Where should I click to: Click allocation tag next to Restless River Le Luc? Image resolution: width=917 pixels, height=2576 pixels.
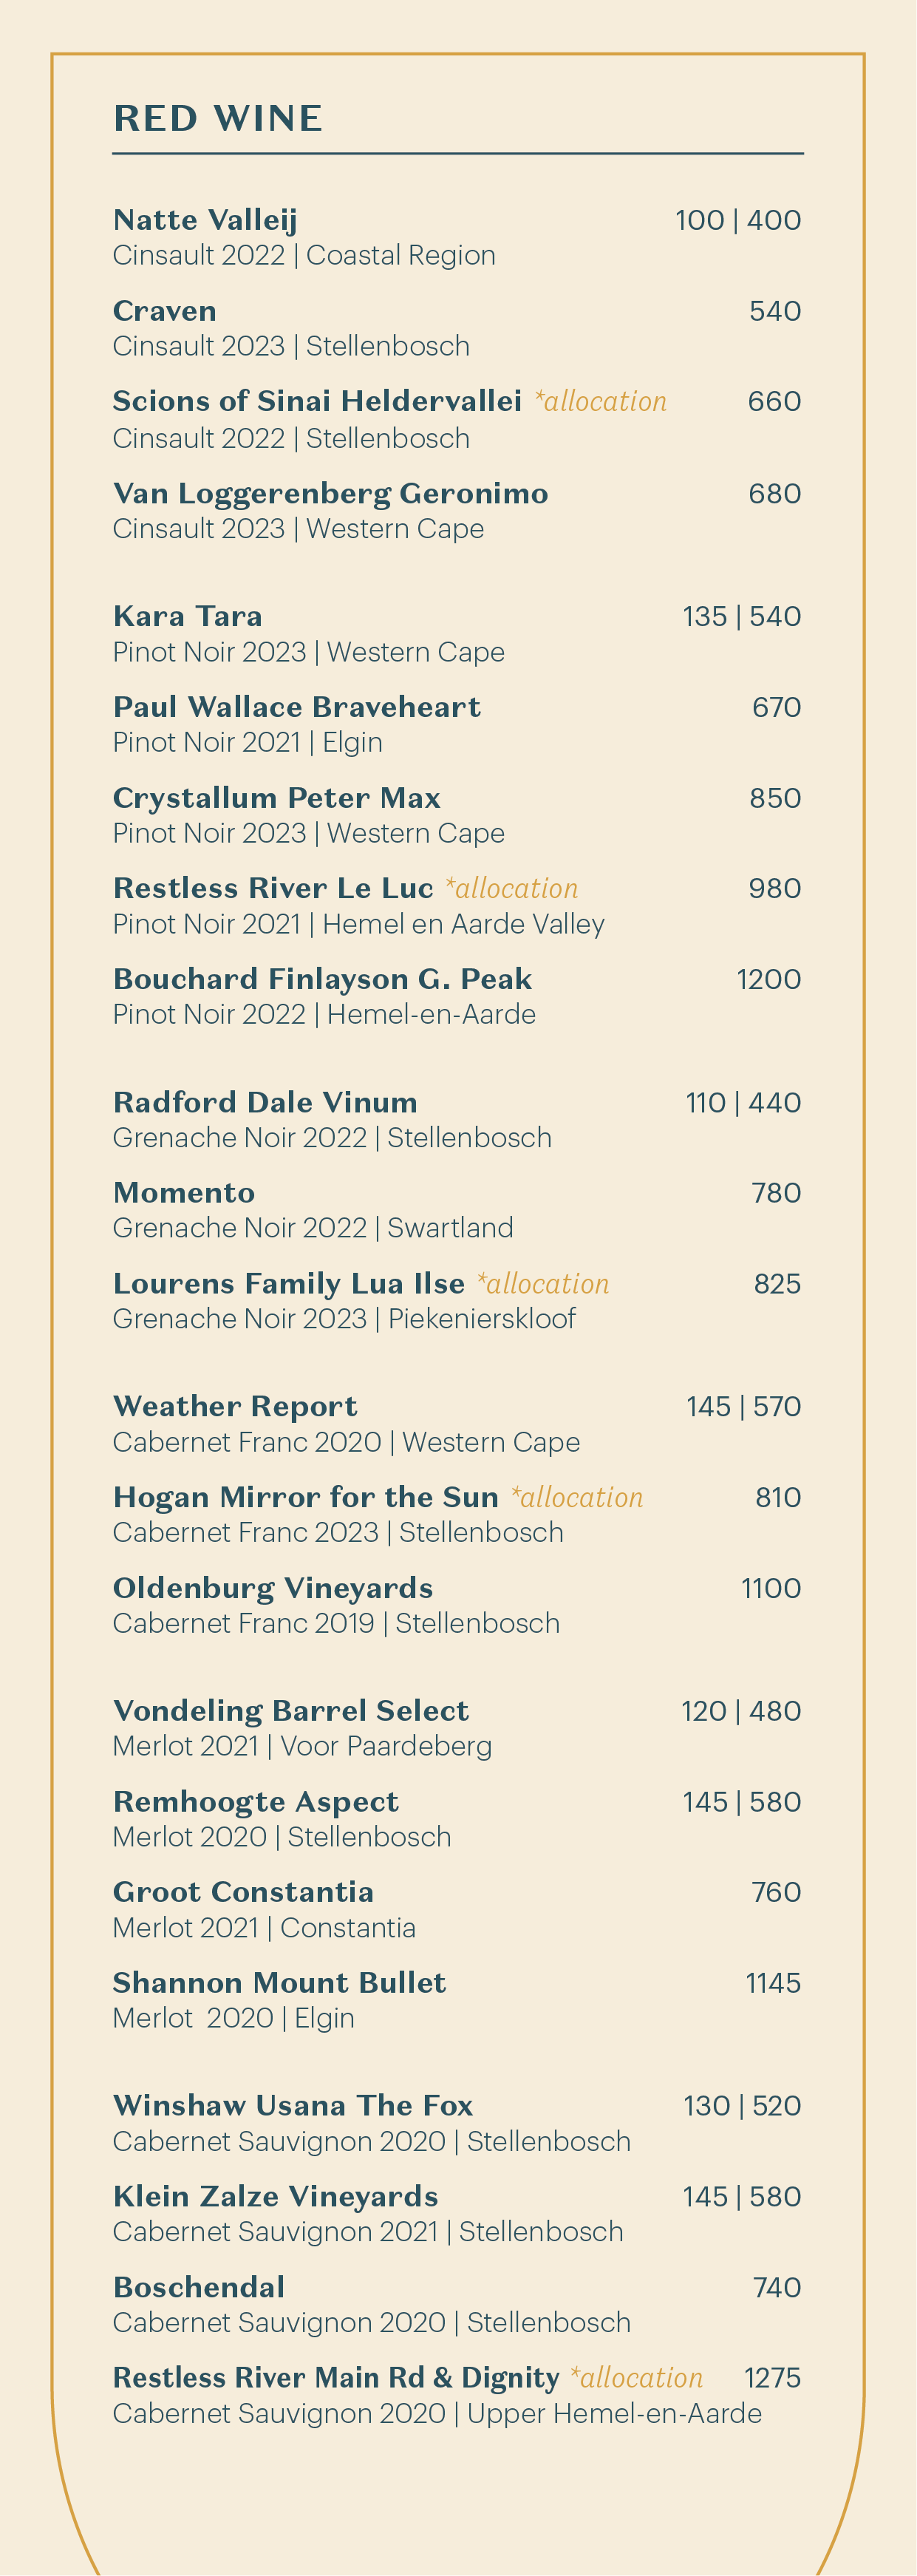pos(512,889)
